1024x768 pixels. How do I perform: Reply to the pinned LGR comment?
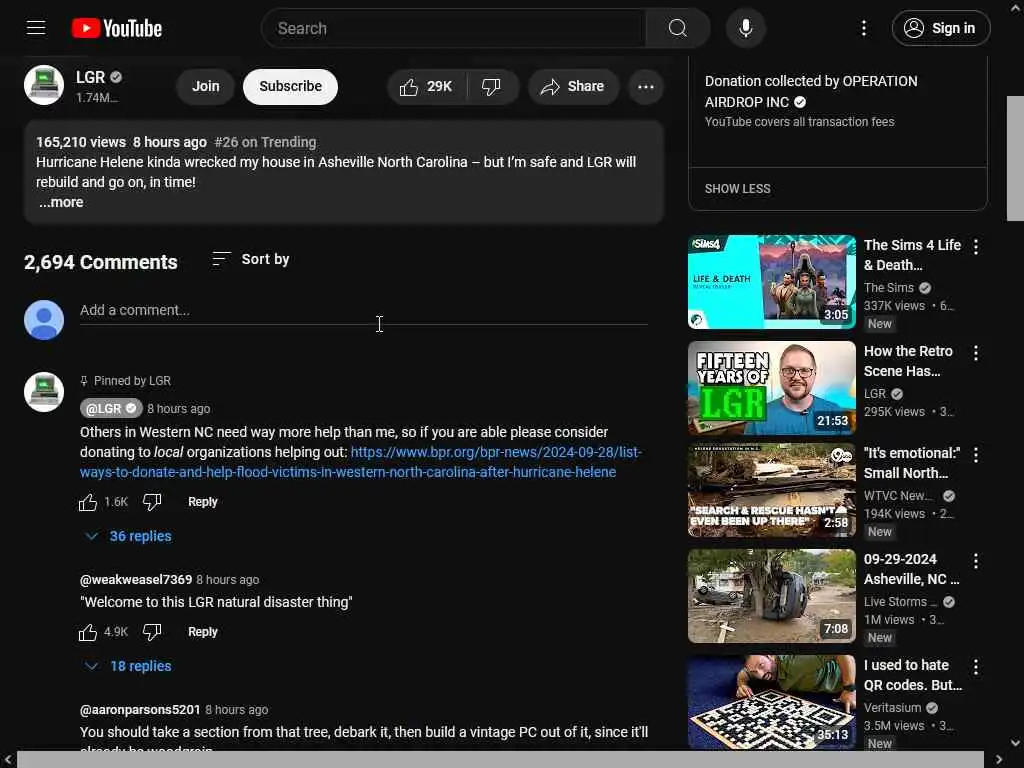point(202,502)
